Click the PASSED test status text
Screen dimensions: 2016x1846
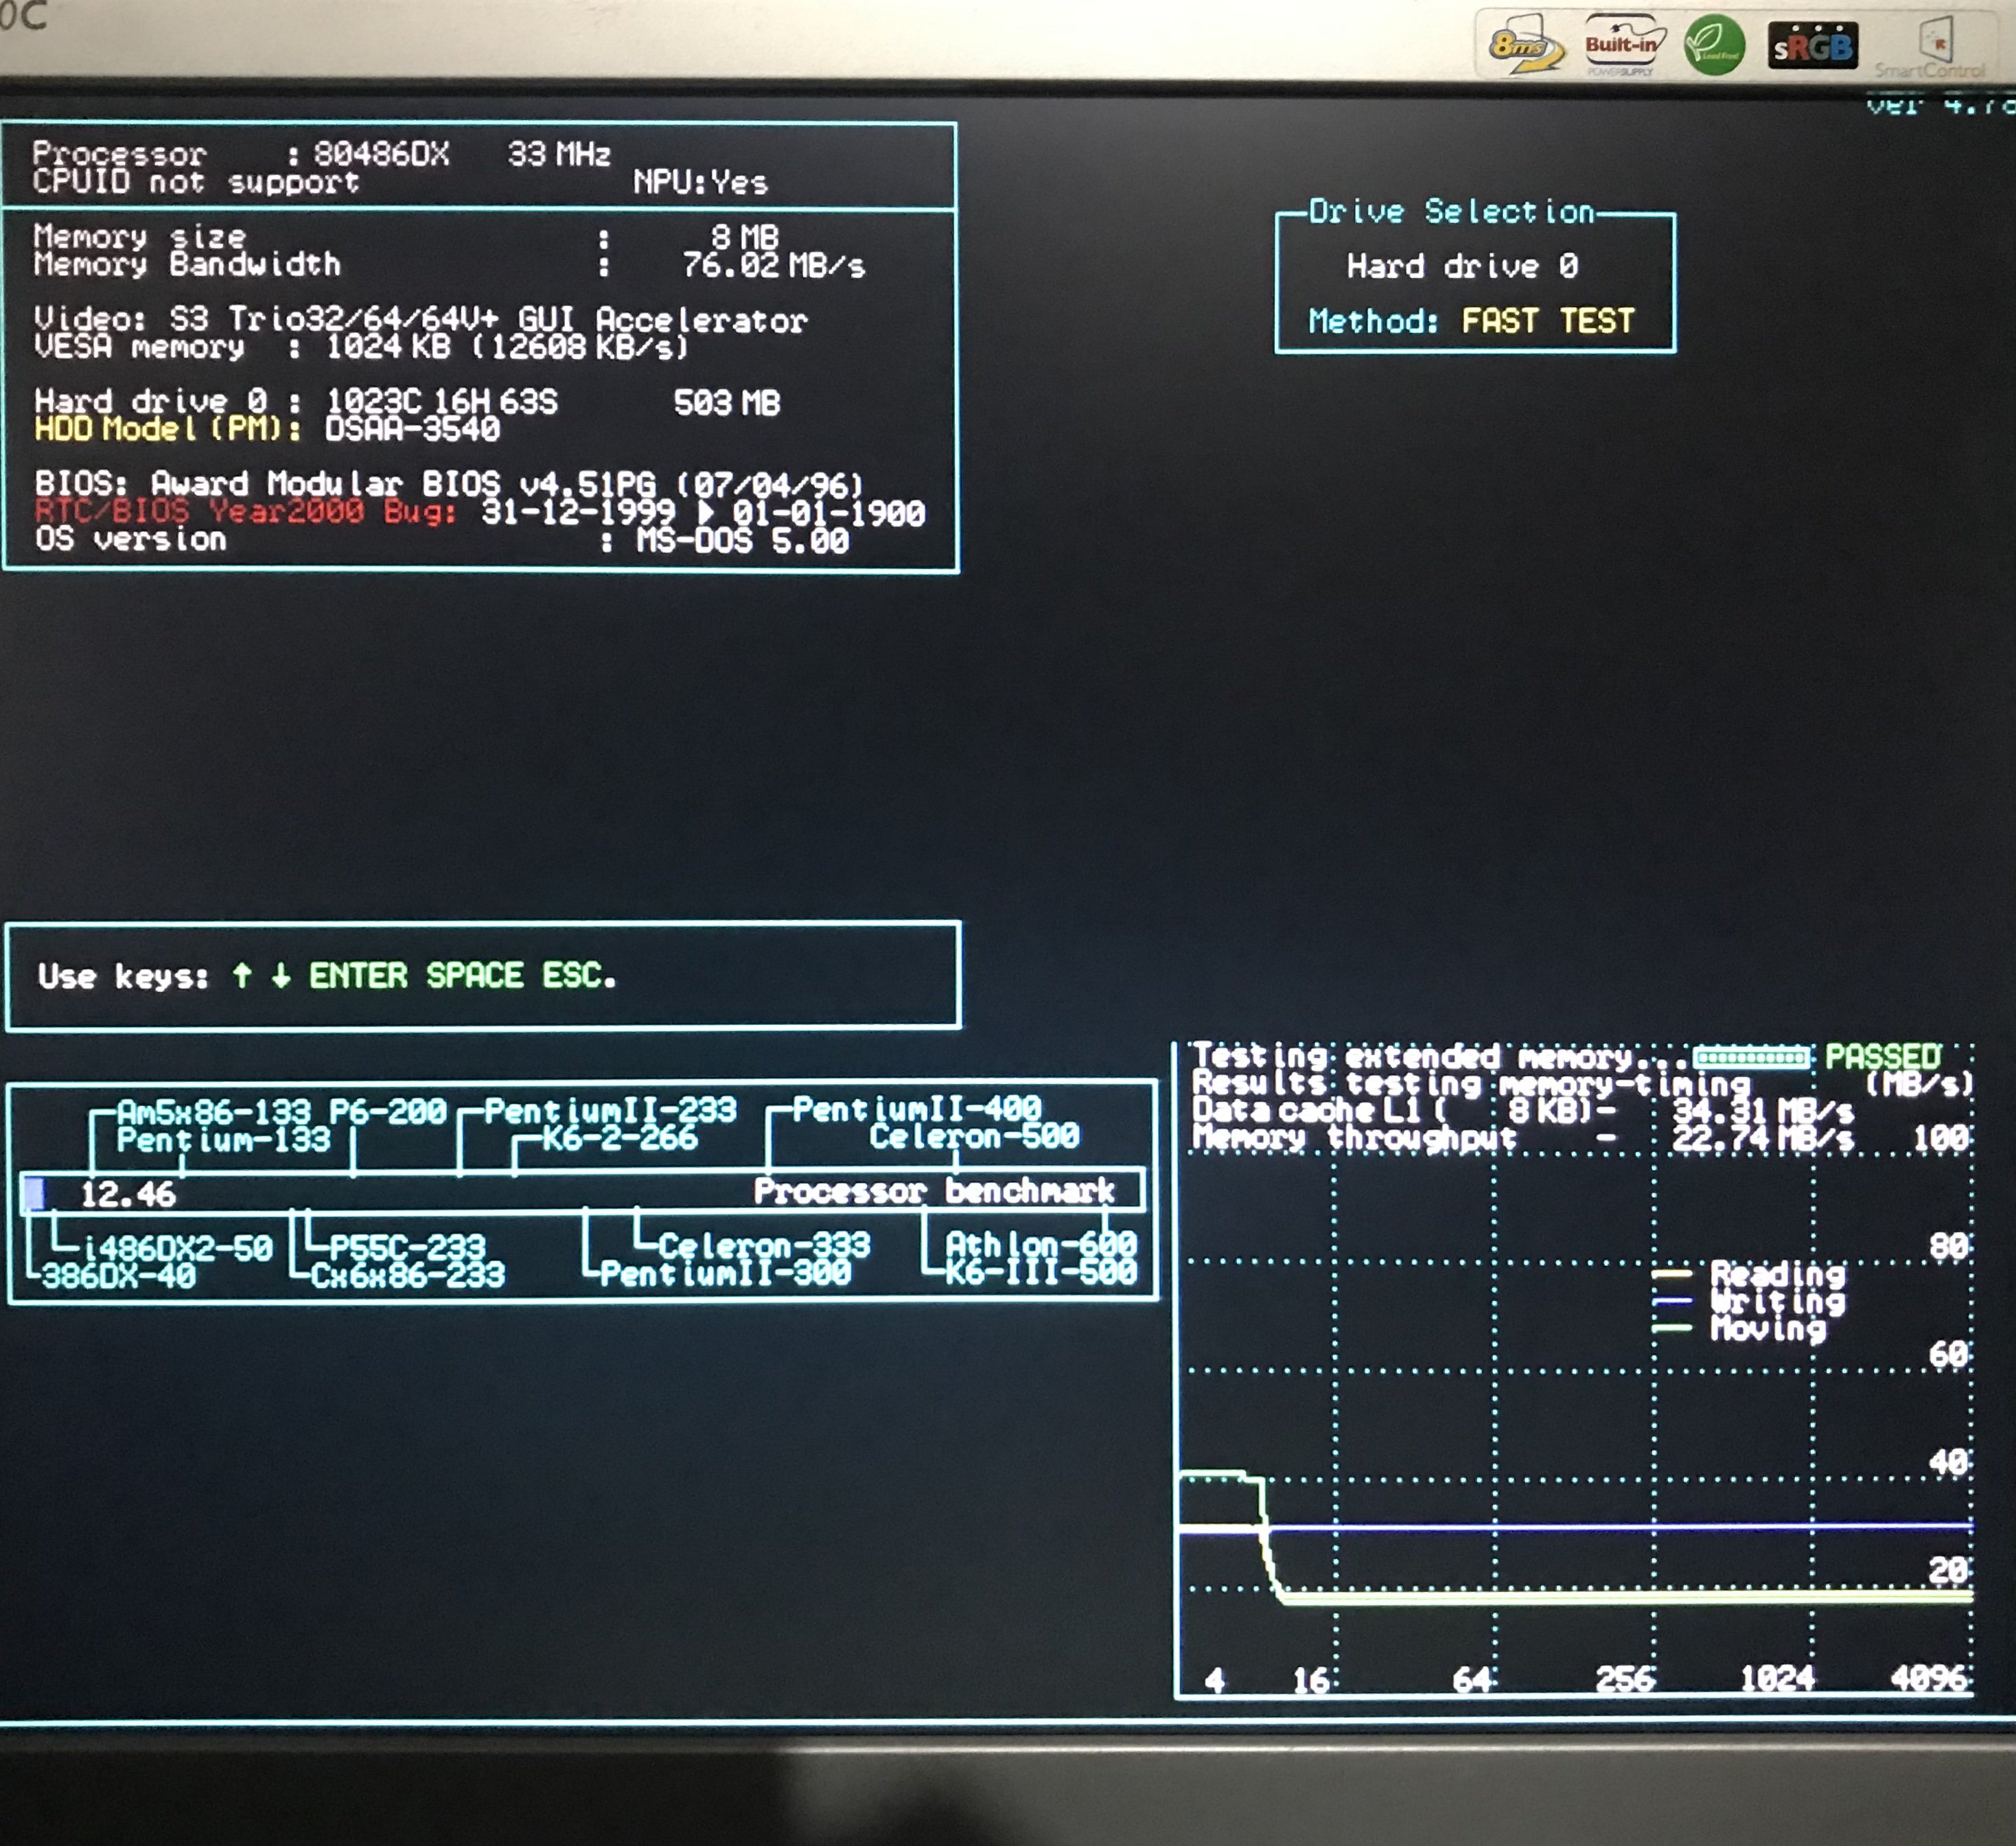1882,1057
